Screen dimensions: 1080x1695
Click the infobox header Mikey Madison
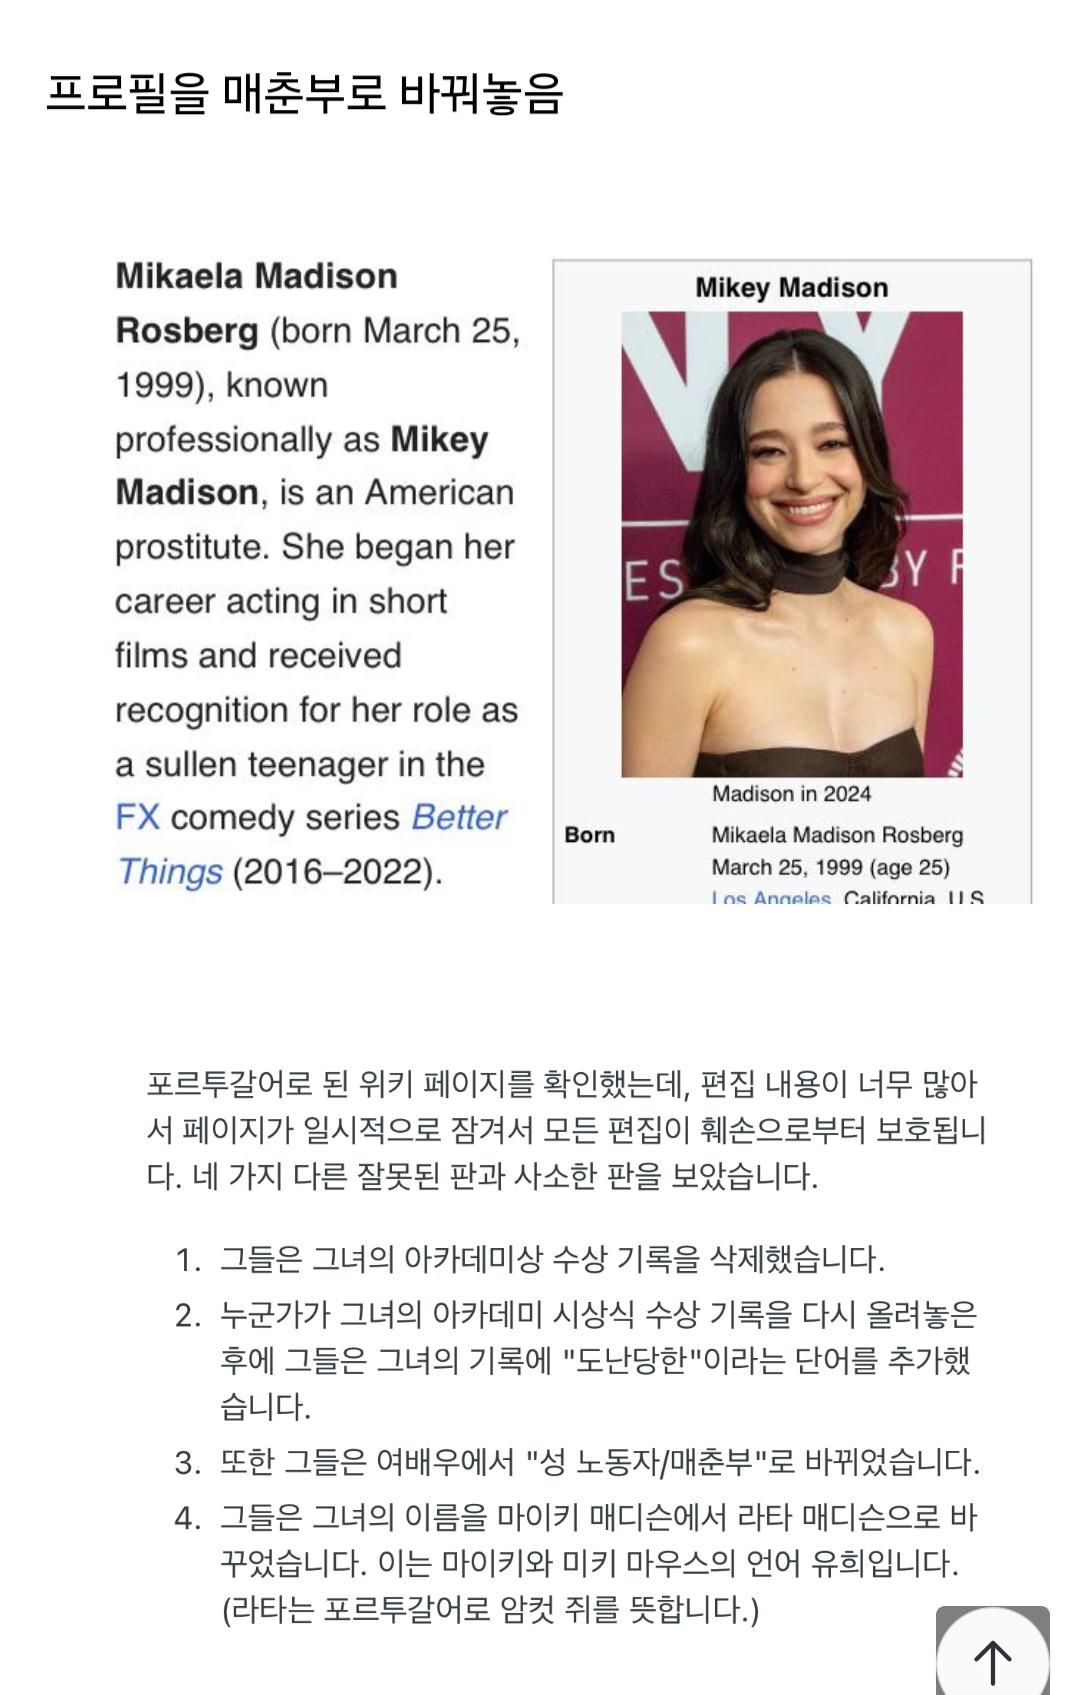click(x=792, y=288)
